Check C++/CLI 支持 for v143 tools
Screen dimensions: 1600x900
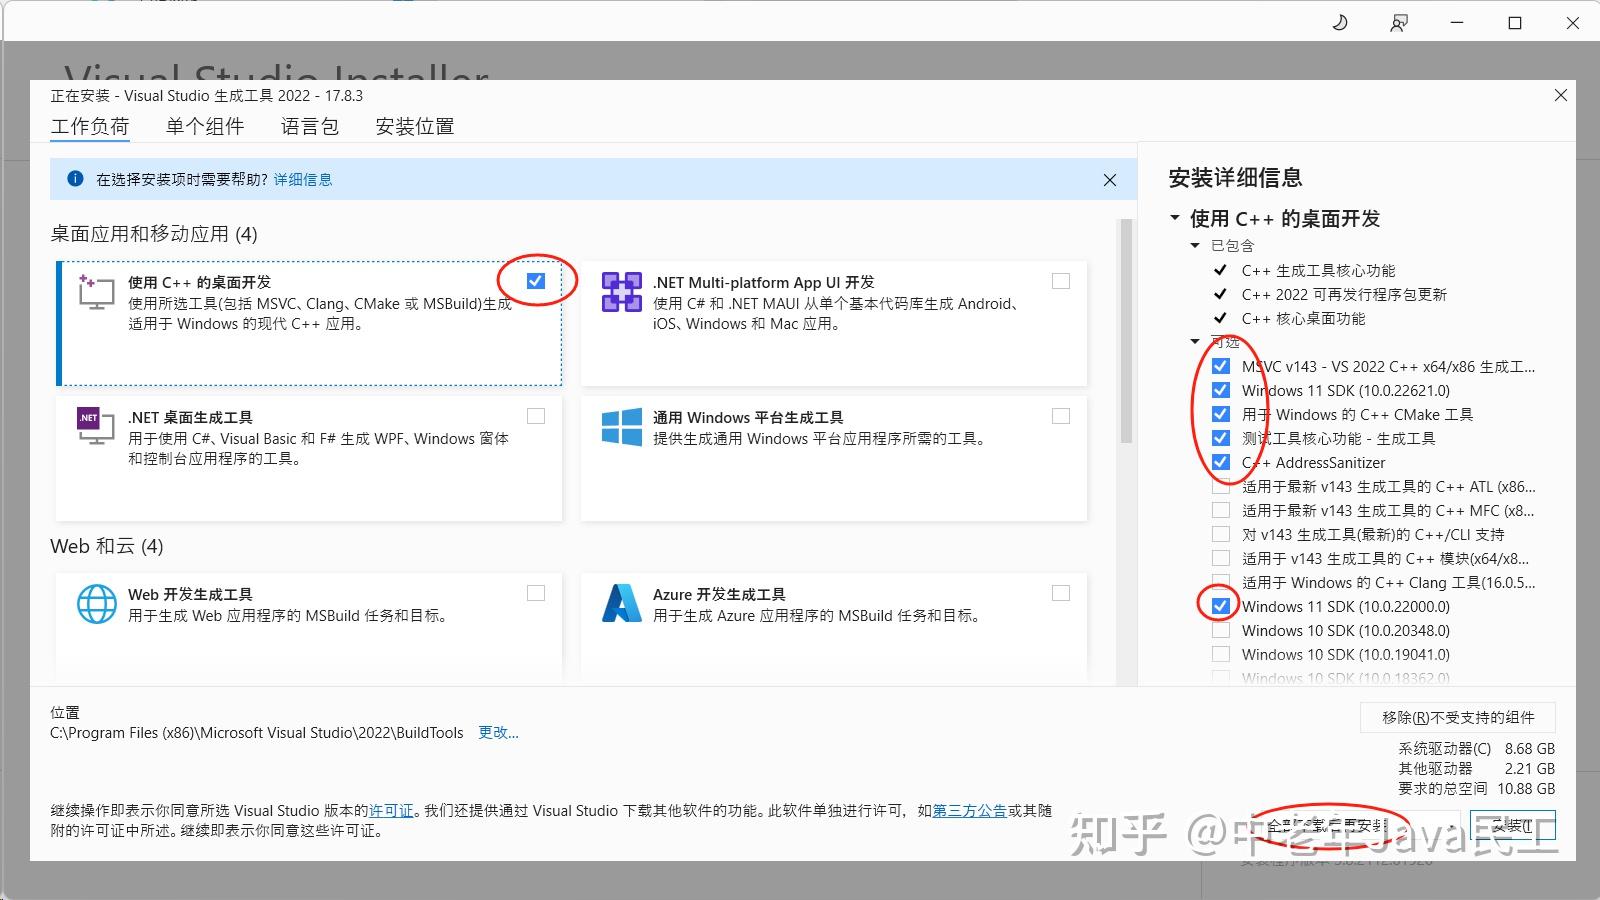[1221, 534]
